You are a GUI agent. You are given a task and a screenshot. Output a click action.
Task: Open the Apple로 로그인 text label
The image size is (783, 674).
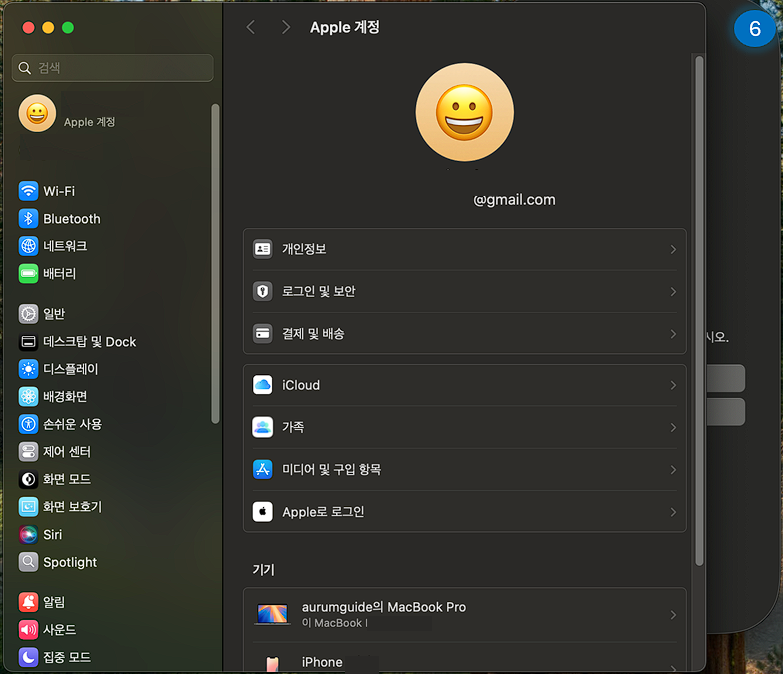323,512
